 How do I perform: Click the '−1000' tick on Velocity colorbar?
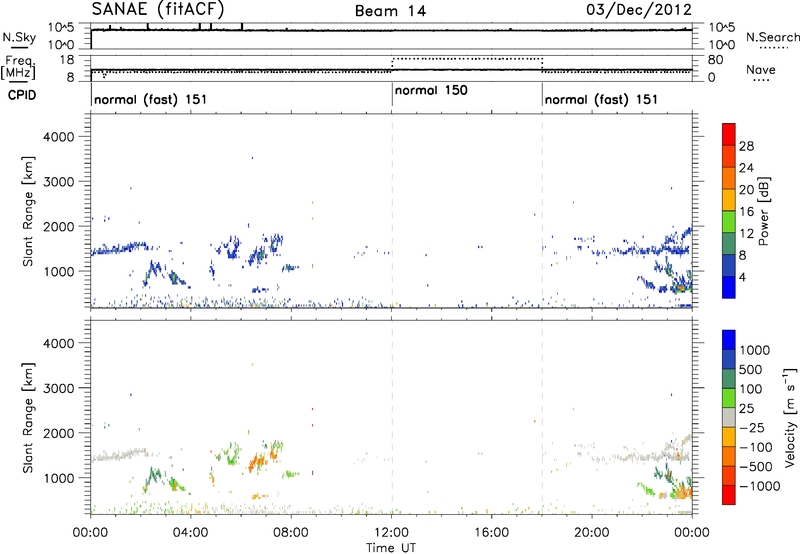760,486
